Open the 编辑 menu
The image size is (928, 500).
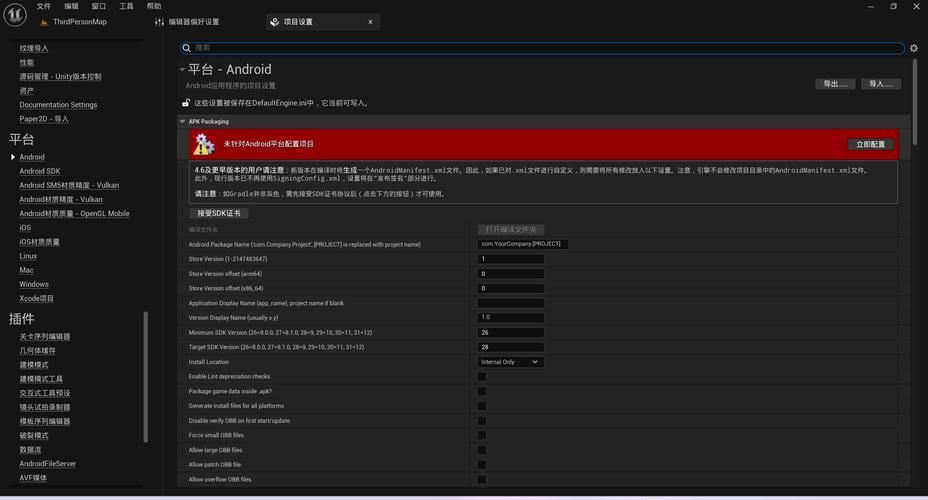tap(72, 6)
